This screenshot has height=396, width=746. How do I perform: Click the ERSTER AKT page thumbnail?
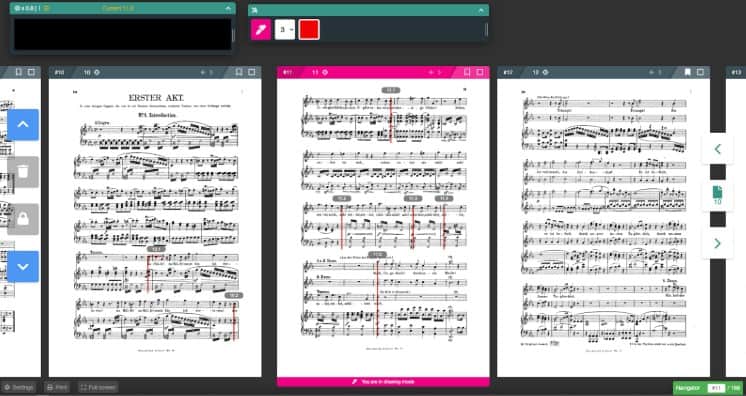155,228
